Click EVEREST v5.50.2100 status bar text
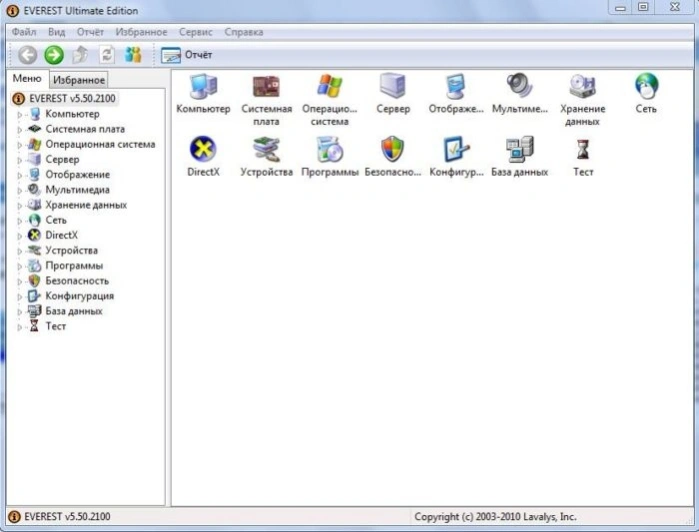The image size is (699, 532). (67, 517)
